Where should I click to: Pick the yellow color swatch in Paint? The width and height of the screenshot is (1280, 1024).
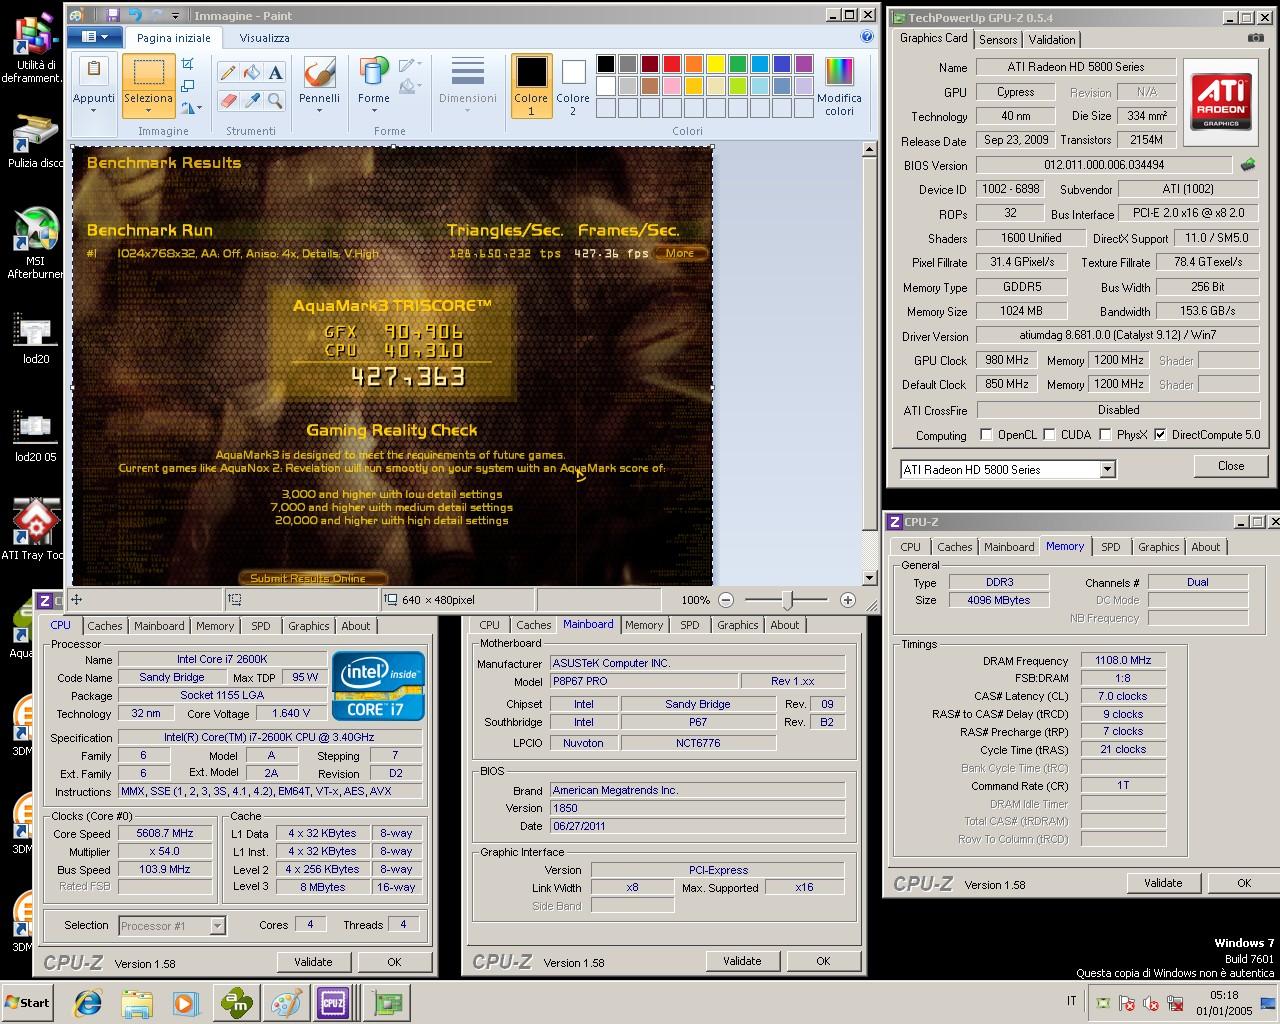point(716,64)
